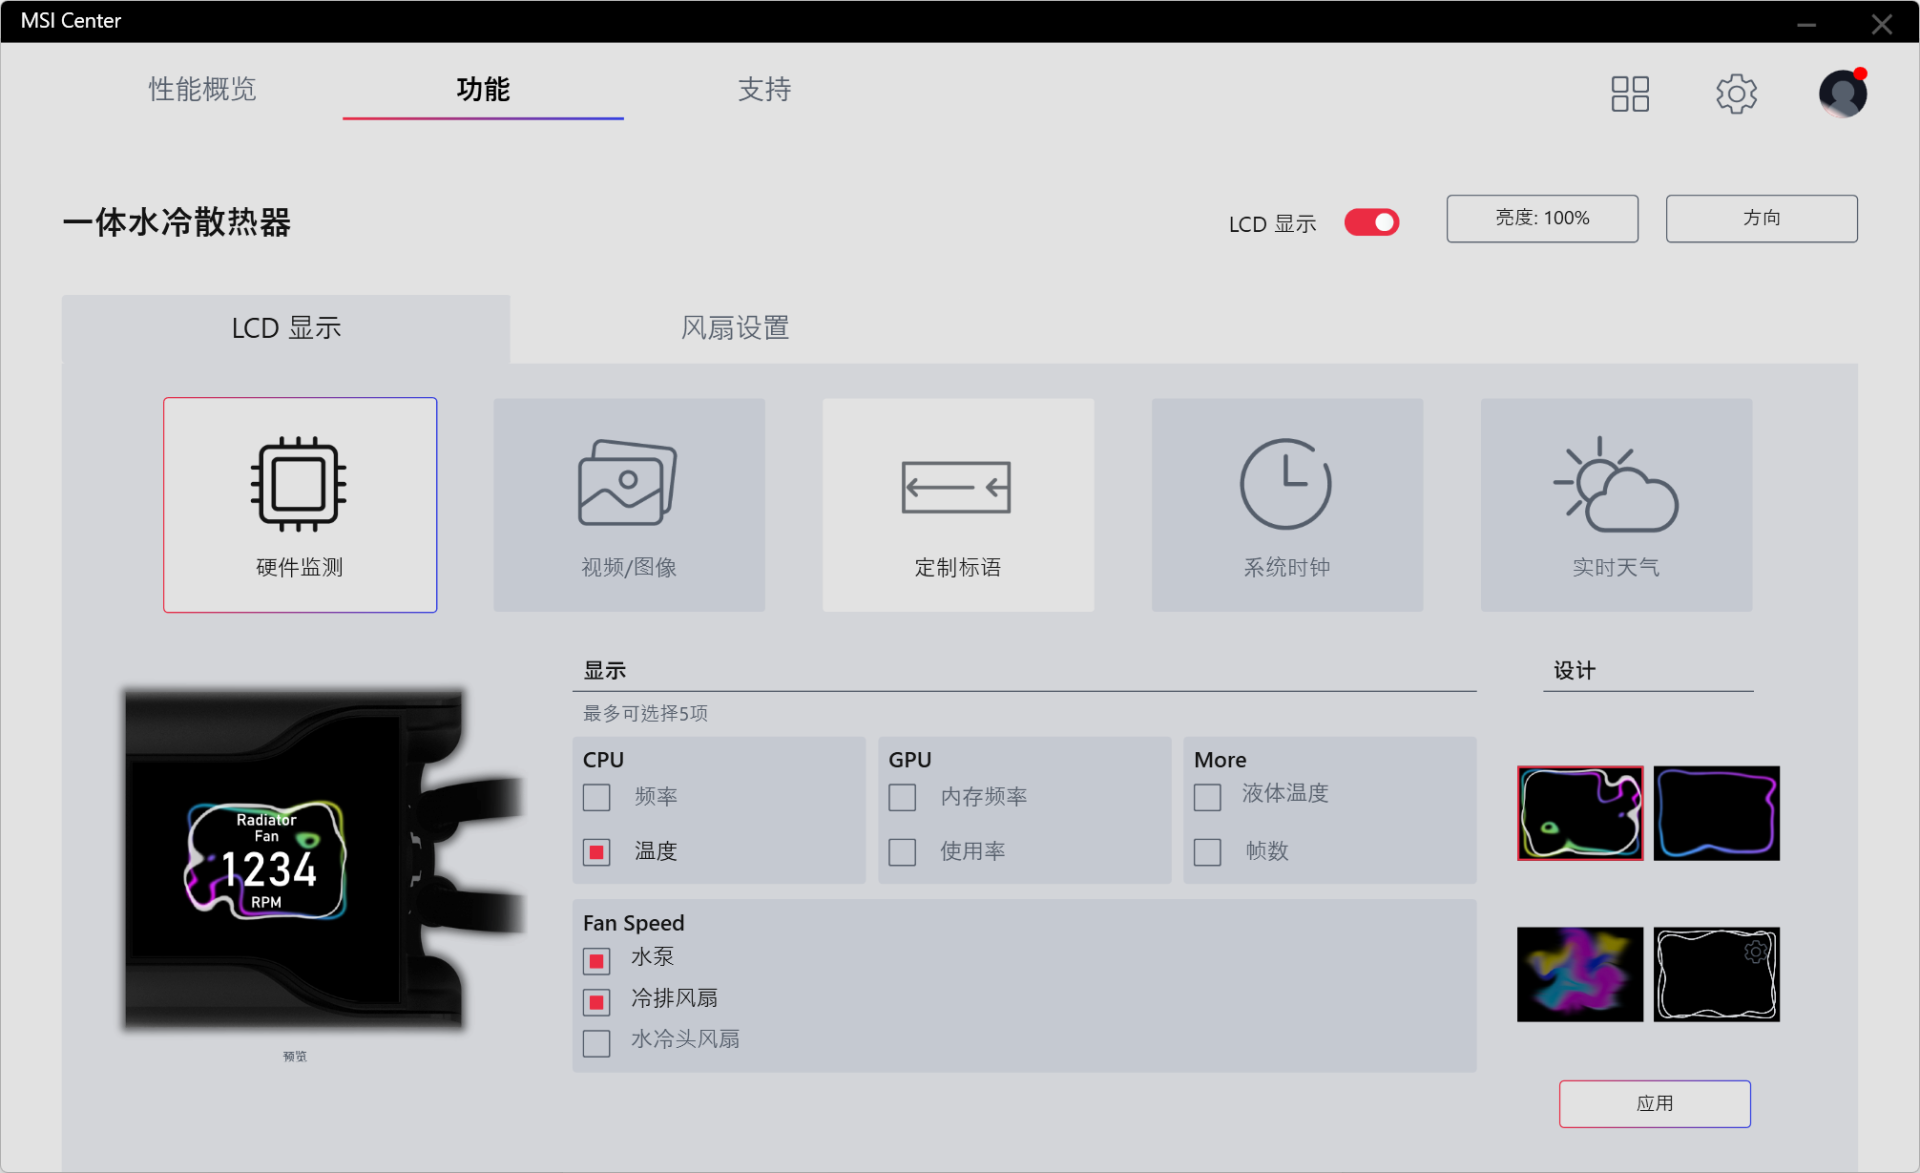1920x1173 pixels.
Task: Uncheck the CPU 温度 checkbox
Action: click(597, 852)
